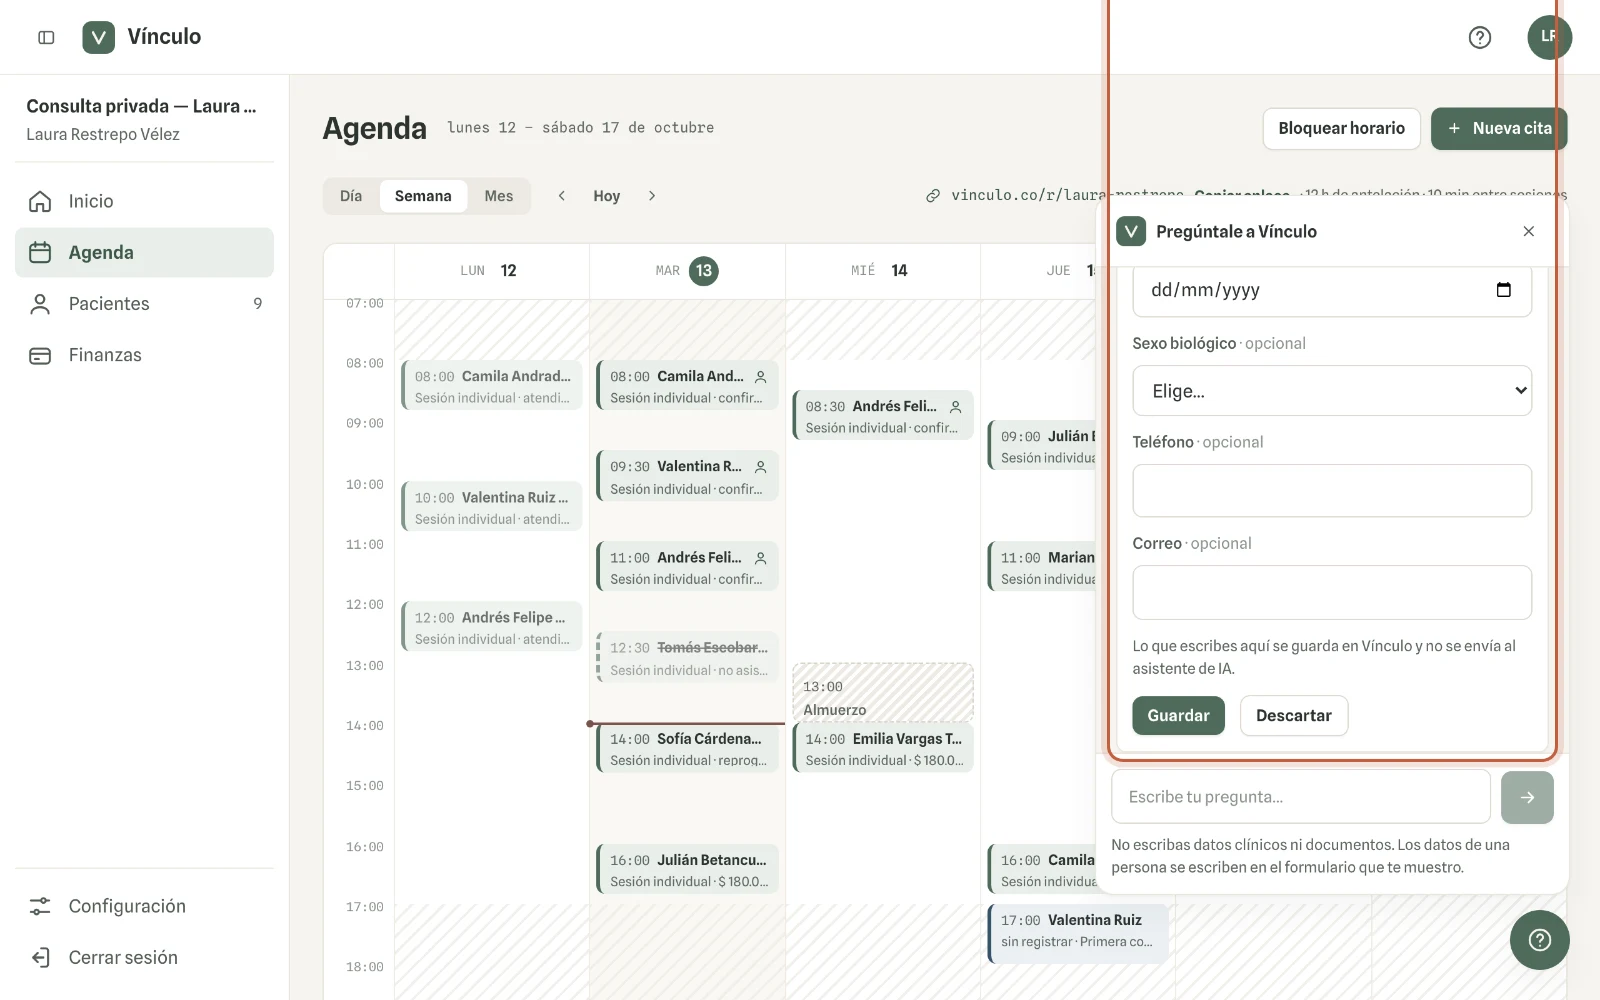The width and height of the screenshot is (1600, 1000).
Task: Click the Vínculo logo icon
Action: point(98,37)
